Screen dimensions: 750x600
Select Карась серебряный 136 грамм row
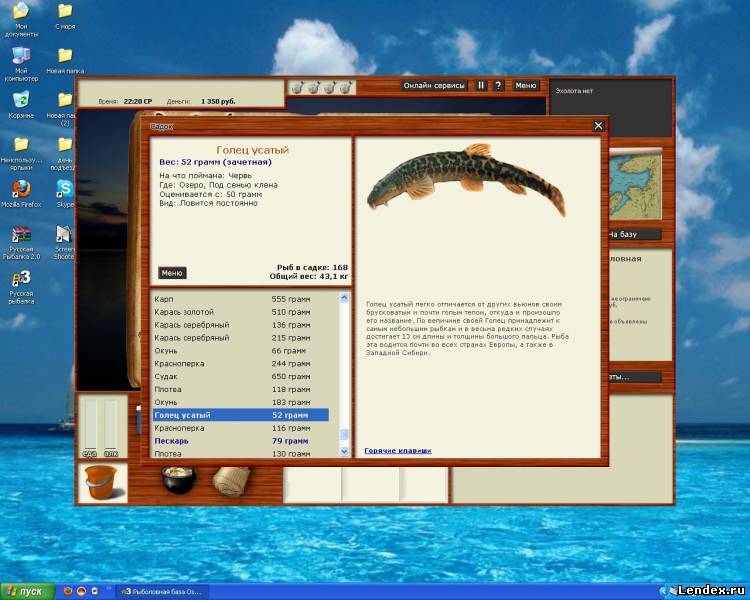[x=241, y=325]
